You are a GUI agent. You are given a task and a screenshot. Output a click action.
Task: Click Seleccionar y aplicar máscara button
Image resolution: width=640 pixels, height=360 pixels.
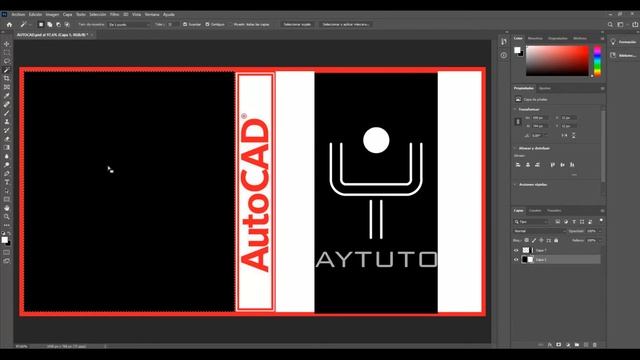[x=345, y=24]
